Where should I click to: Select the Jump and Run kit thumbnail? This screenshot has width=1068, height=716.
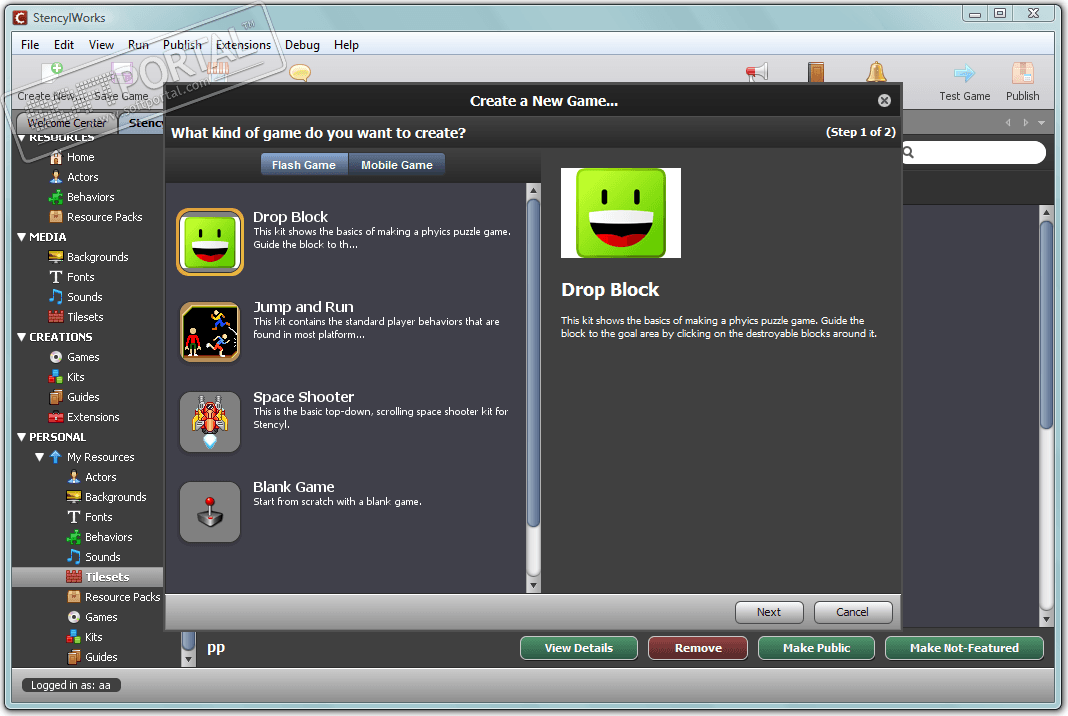[x=210, y=332]
